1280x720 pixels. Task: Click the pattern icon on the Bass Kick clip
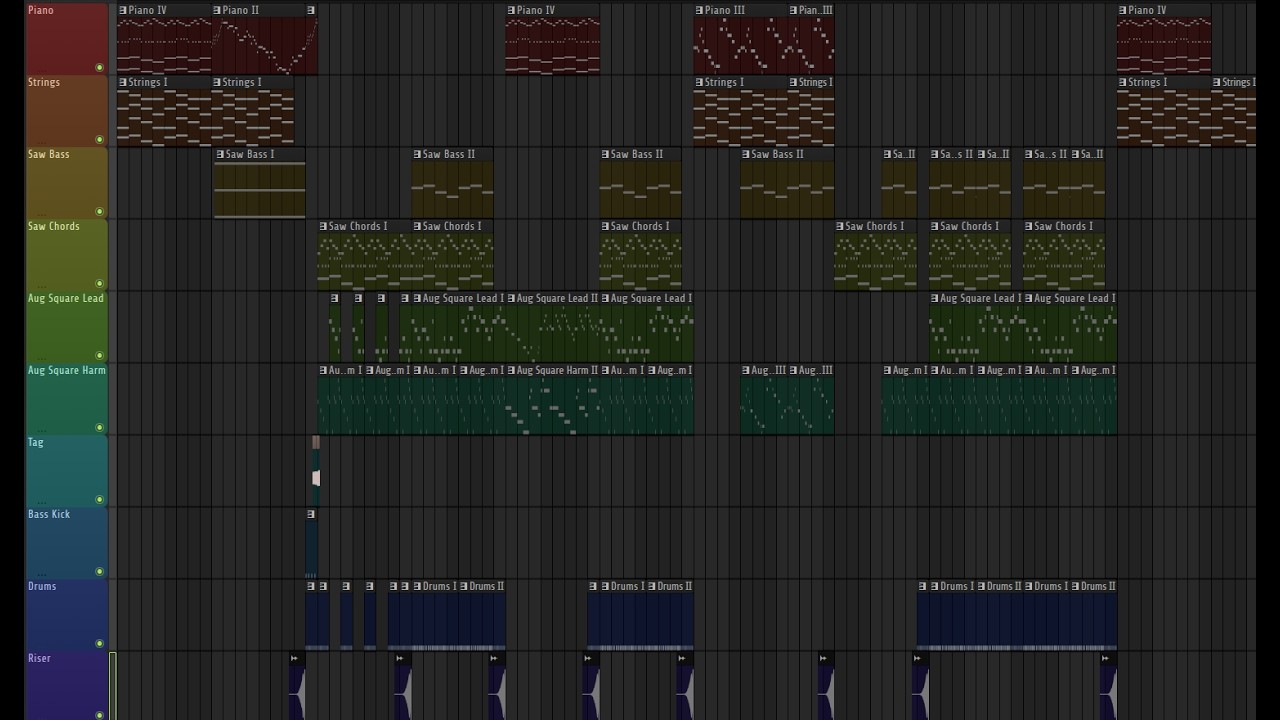[x=311, y=514]
